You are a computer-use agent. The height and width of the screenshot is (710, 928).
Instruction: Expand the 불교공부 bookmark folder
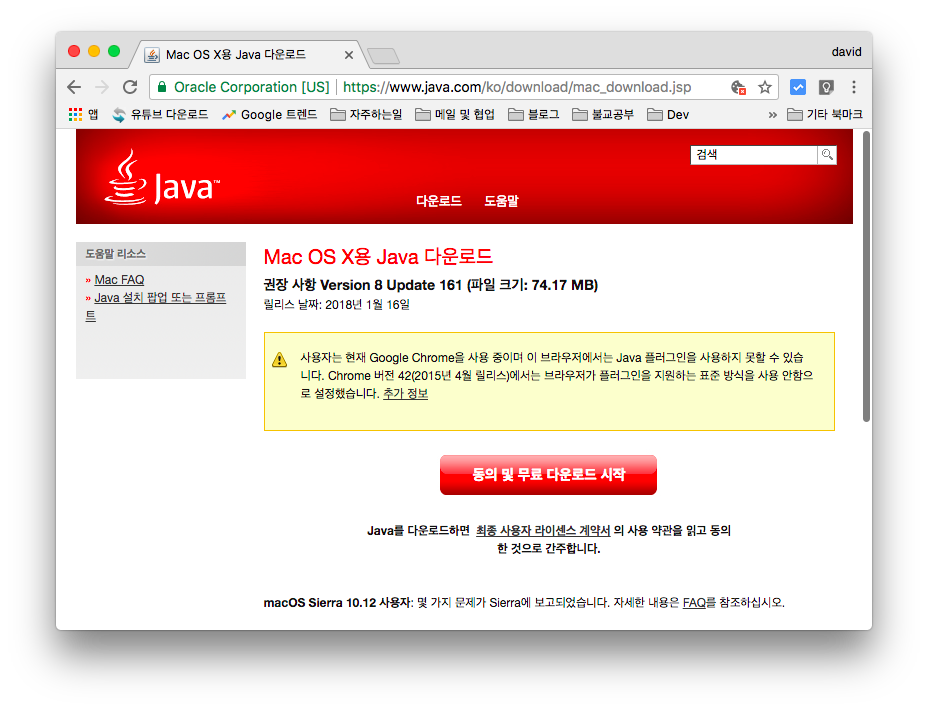602,114
